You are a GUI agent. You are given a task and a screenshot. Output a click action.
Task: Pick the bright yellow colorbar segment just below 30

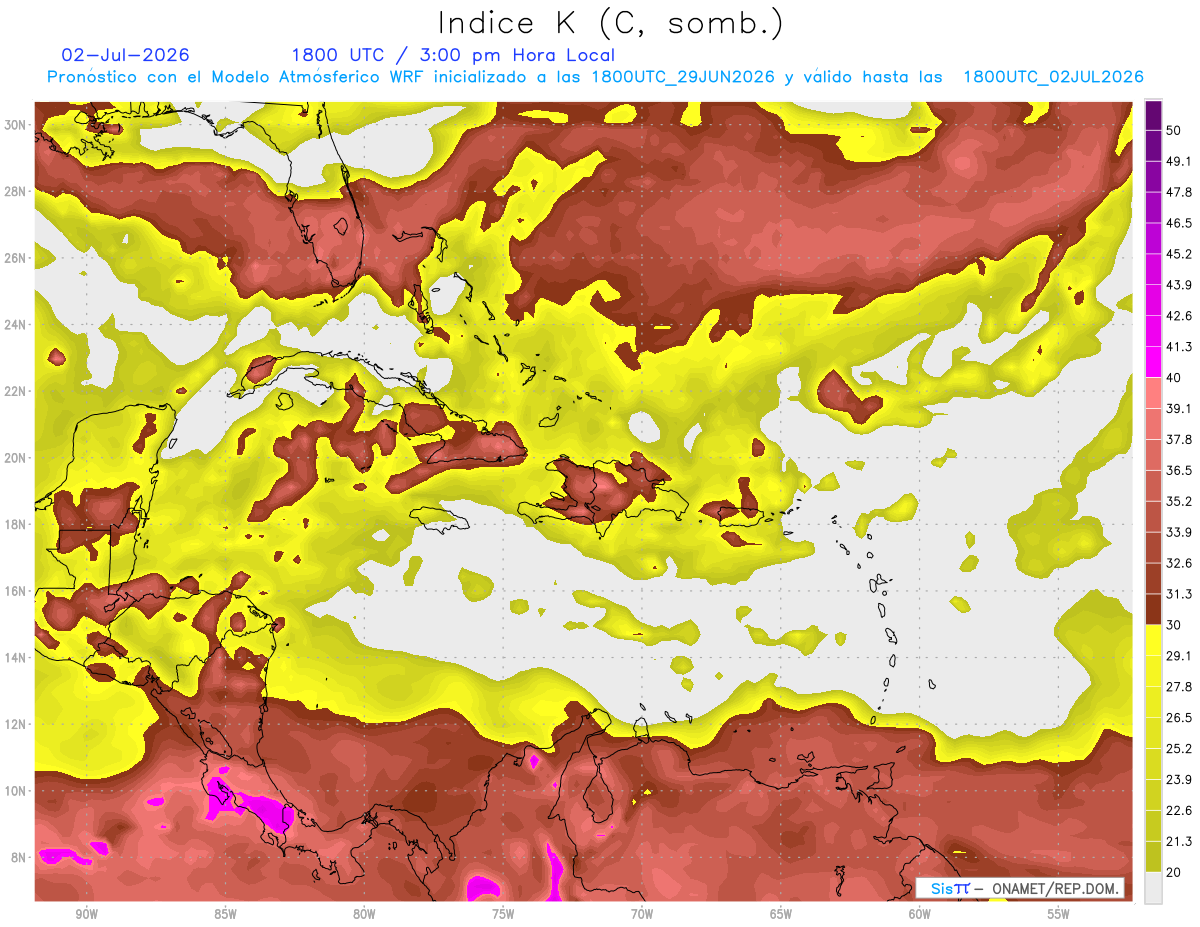pyautogui.click(x=1153, y=640)
